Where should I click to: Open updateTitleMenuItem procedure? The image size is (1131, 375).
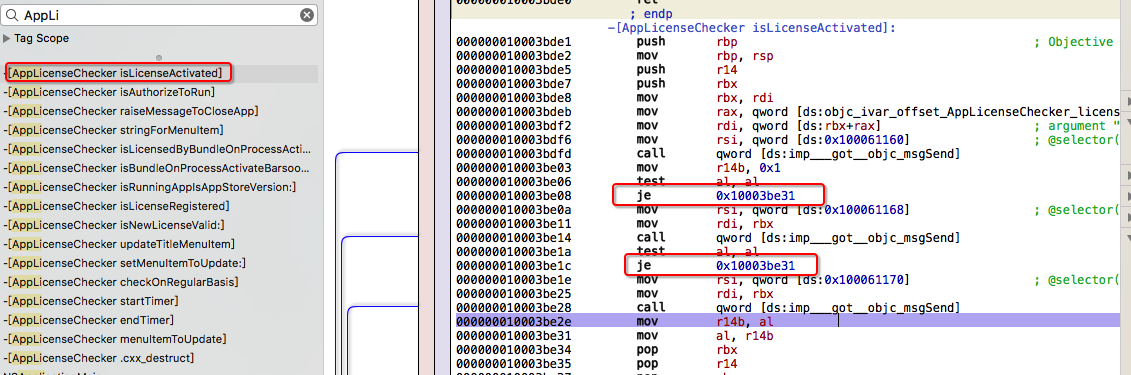[119, 244]
